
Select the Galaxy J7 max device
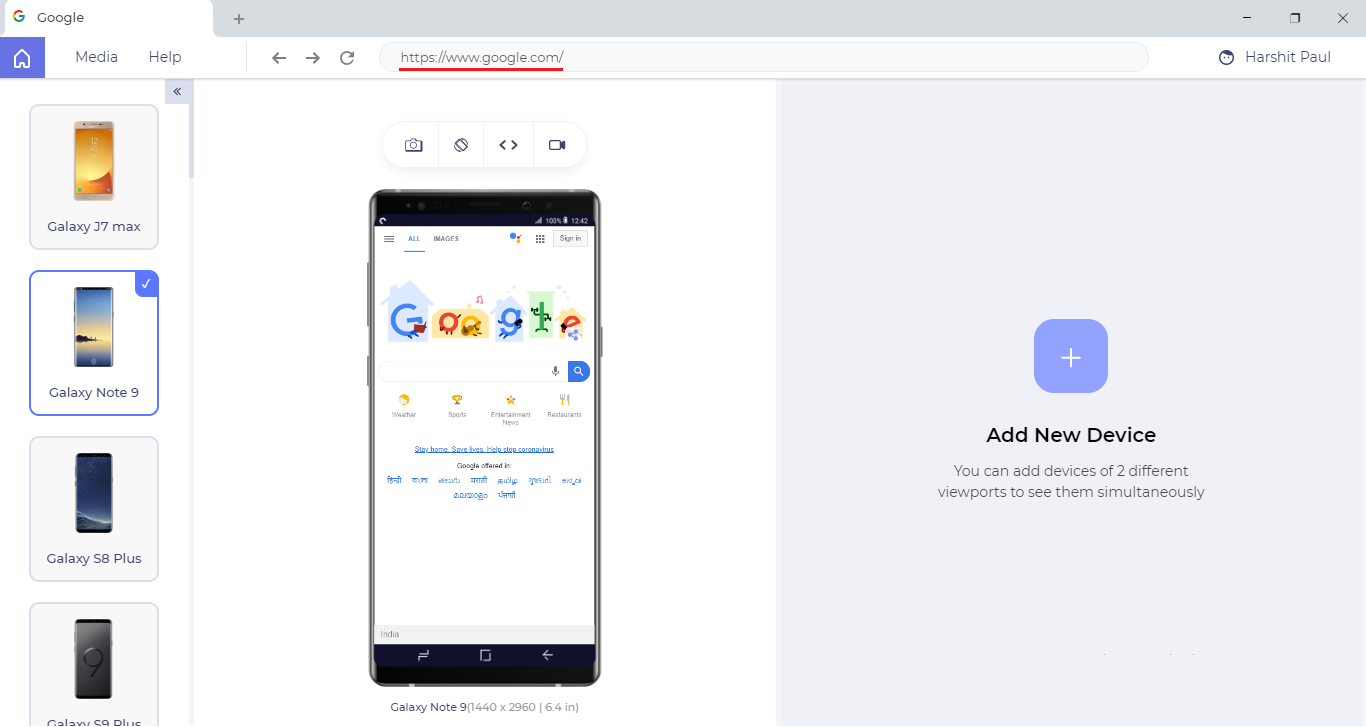[94, 177]
